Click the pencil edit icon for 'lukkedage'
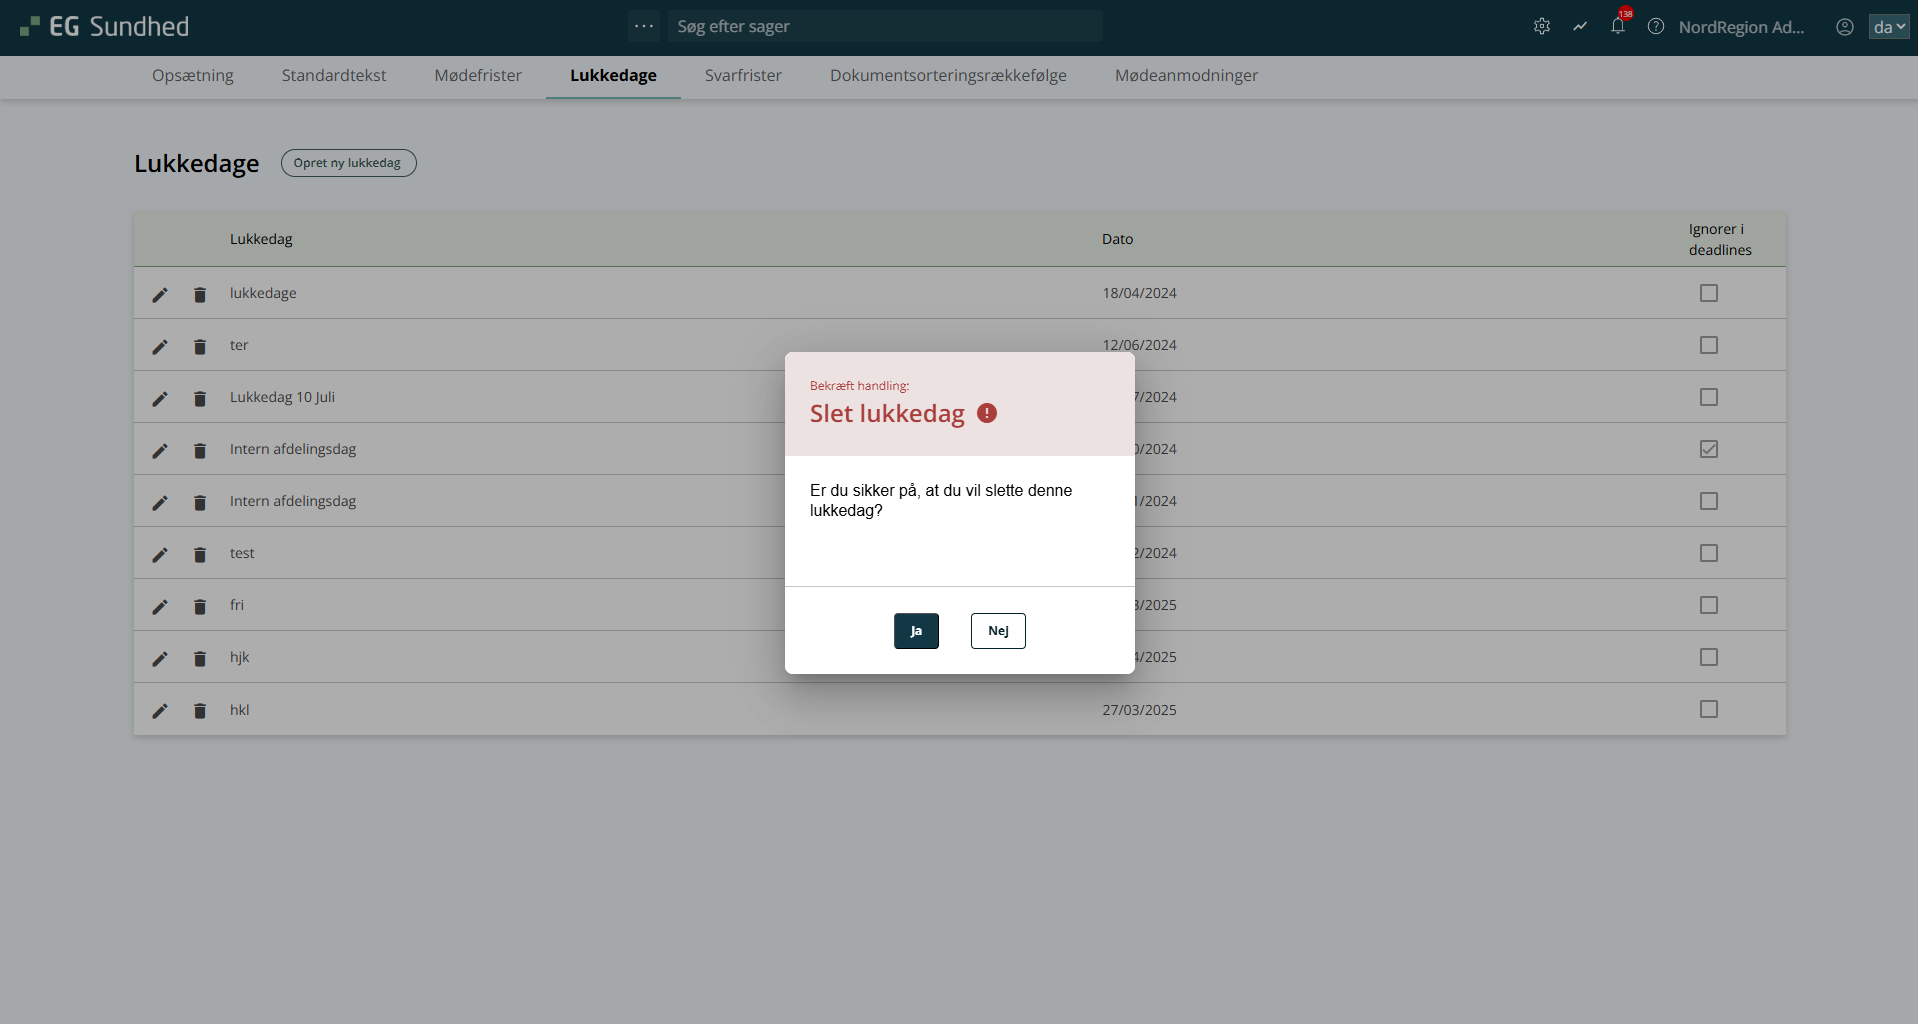The image size is (1918, 1024). click(160, 294)
